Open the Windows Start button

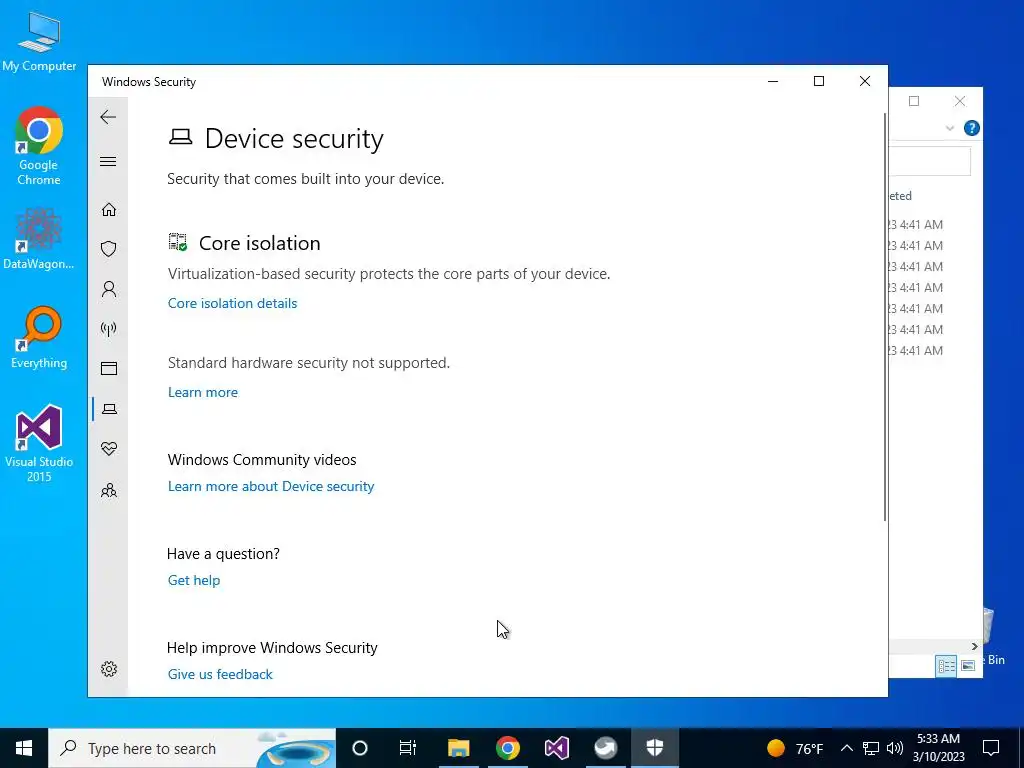(24, 748)
